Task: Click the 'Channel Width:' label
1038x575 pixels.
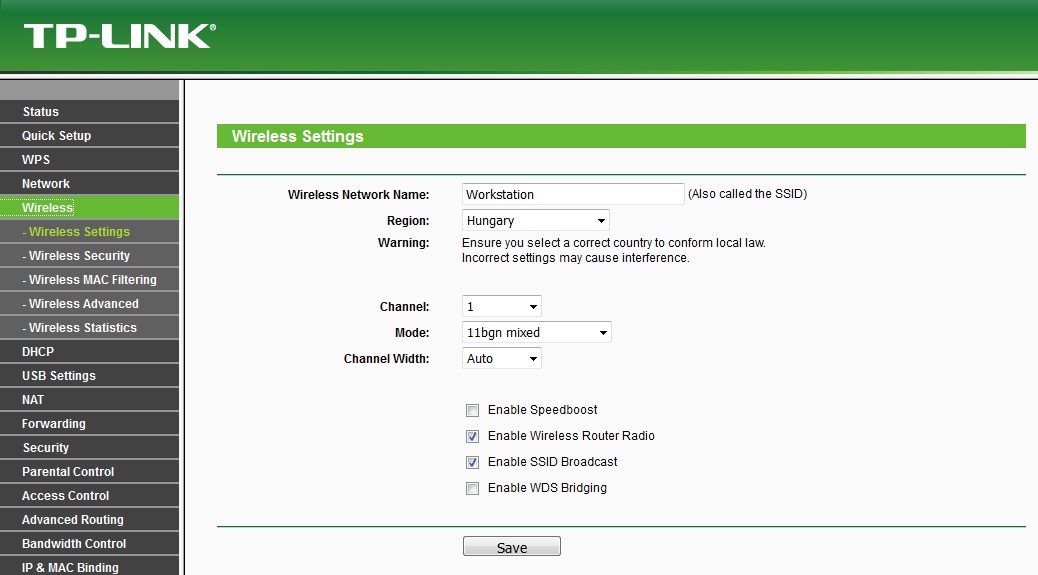Action: [386, 359]
